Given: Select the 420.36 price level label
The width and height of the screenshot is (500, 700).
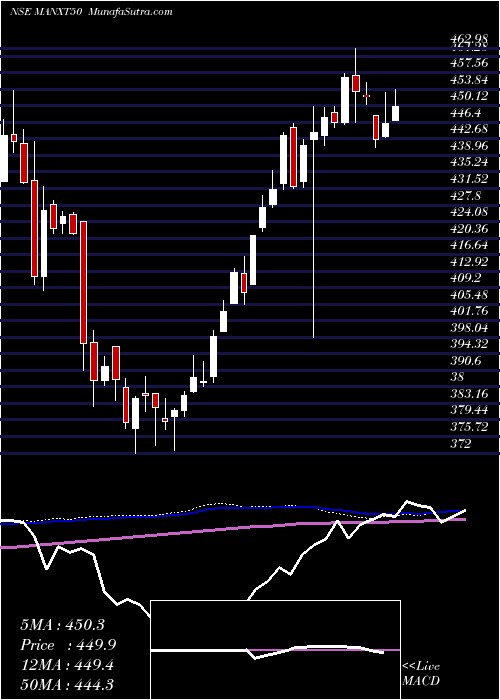Looking at the screenshot, I should (468, 229).
